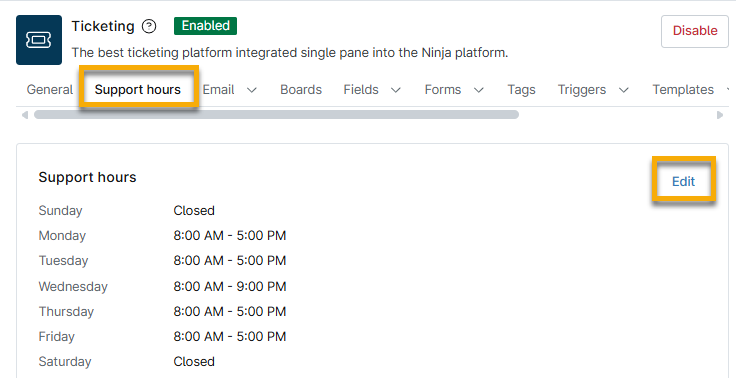736x378 pixels.
Task: Click Saturday's Closed value
Action: coord(194,362)
